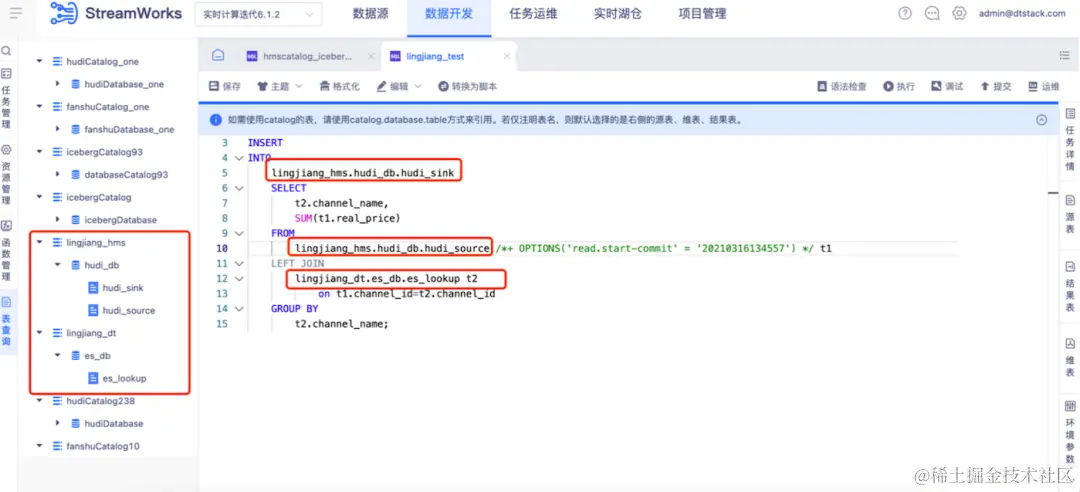
Task: Fold code at line 6 SELECT arrow
Action: click(x=239, y=188)
